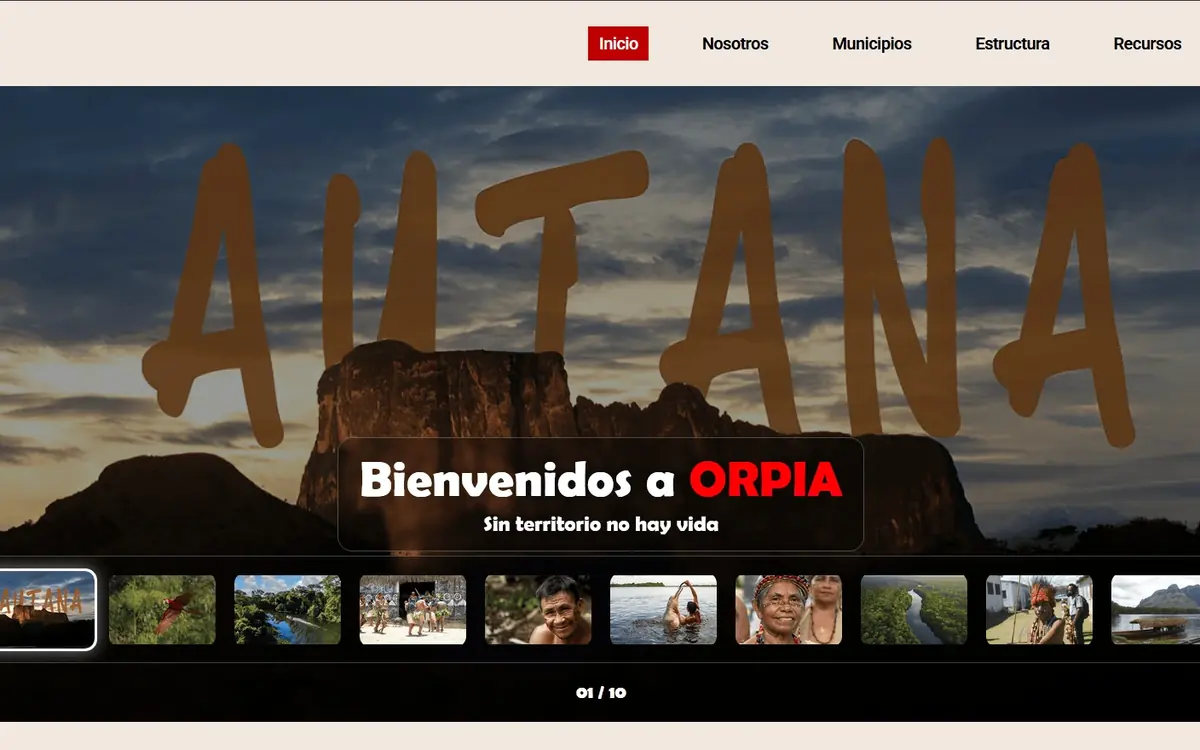The height and width of the screenshot is (750, 1200).
Task: Open the Inicio menu item
Action: [618, 44]
